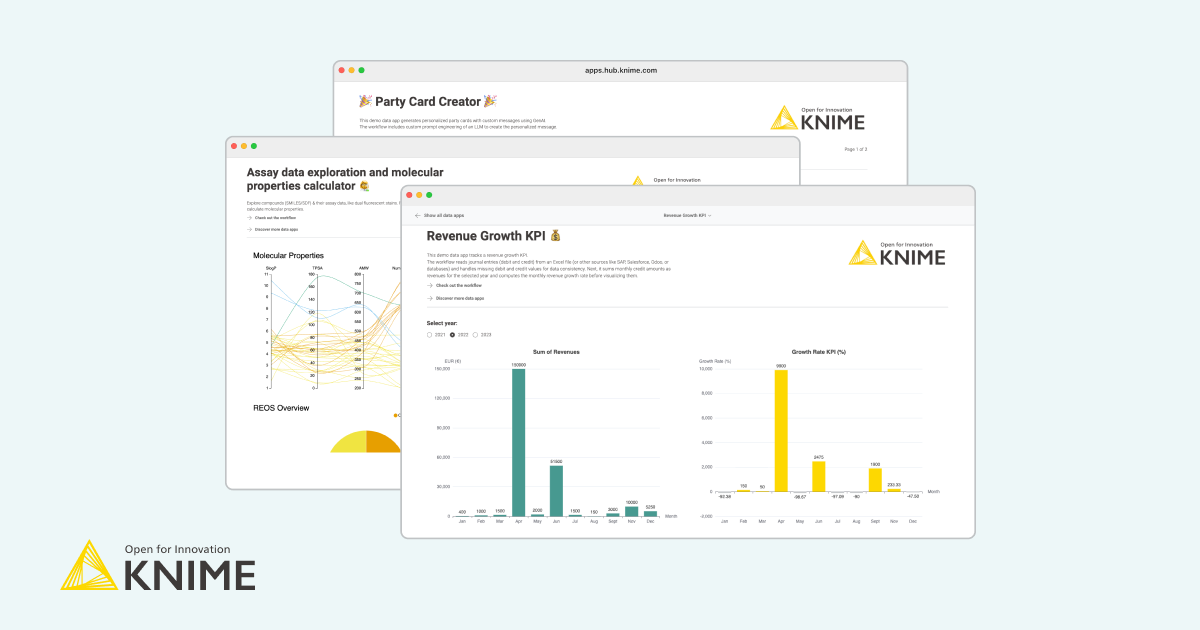The width and height of the screenshot is (1200, 630).
Task: Click the money bag emoji in the Revenue Growth KPI title
Action: [x=554, y=236]
